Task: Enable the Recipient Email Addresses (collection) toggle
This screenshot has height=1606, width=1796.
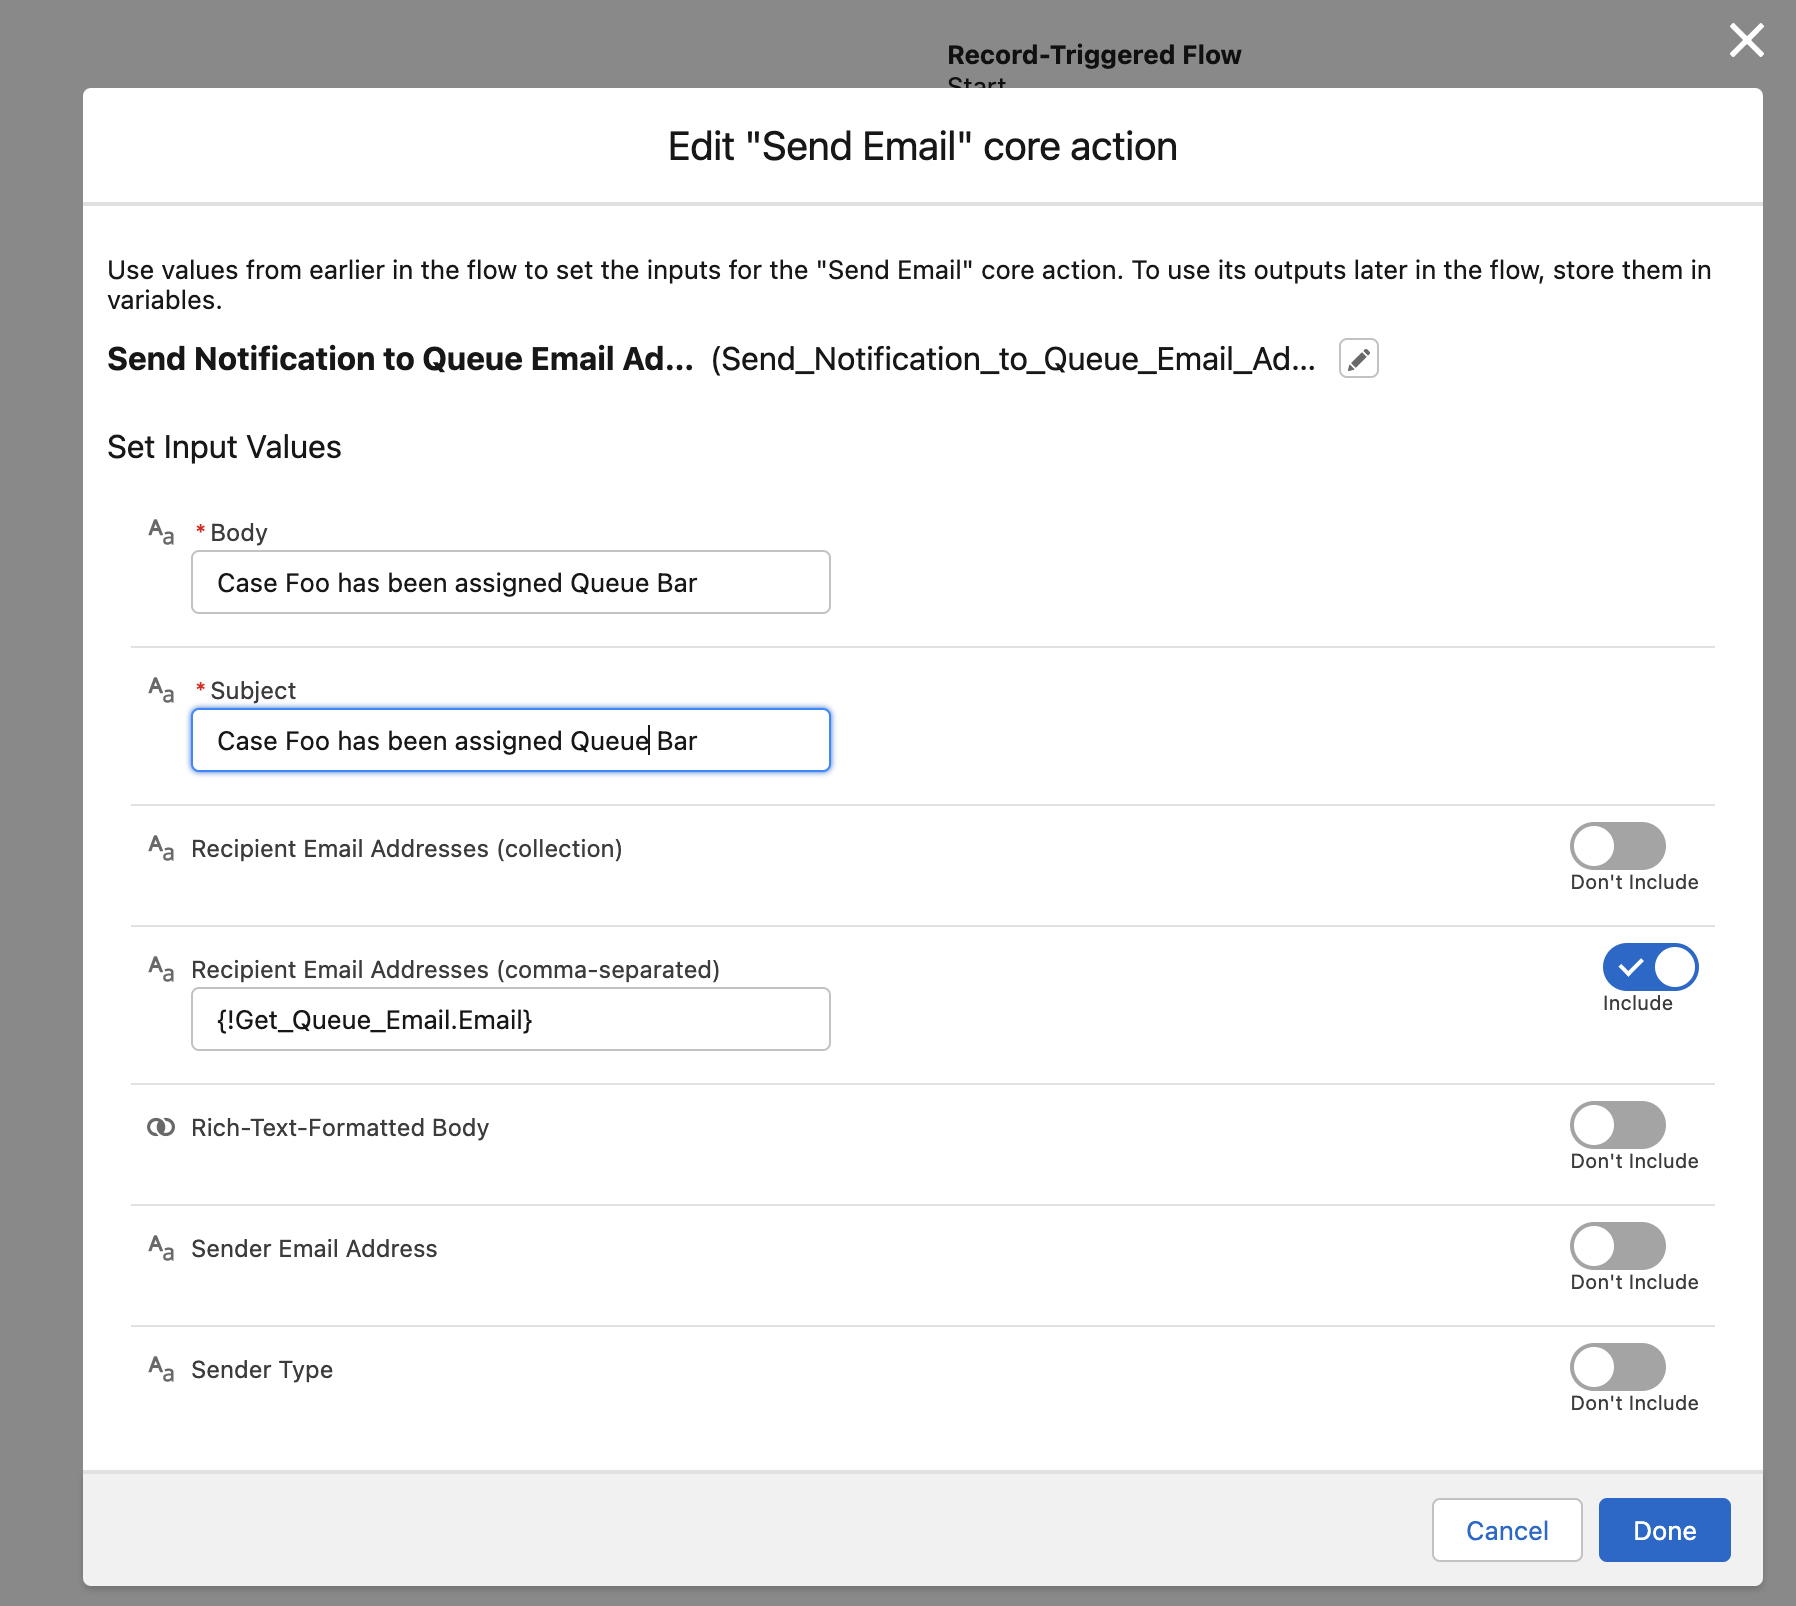Action: tap(1617, 845)
